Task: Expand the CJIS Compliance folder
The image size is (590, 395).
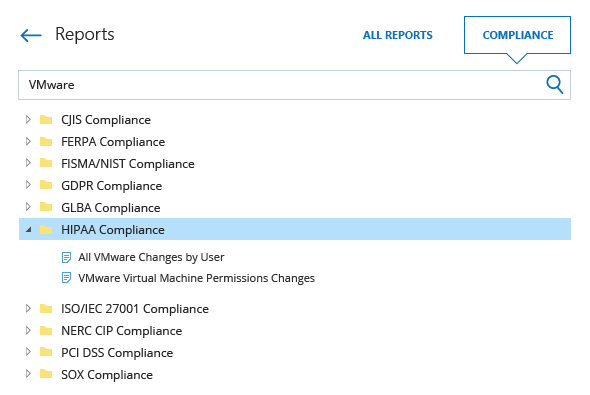Action: [x=28, y=120]
